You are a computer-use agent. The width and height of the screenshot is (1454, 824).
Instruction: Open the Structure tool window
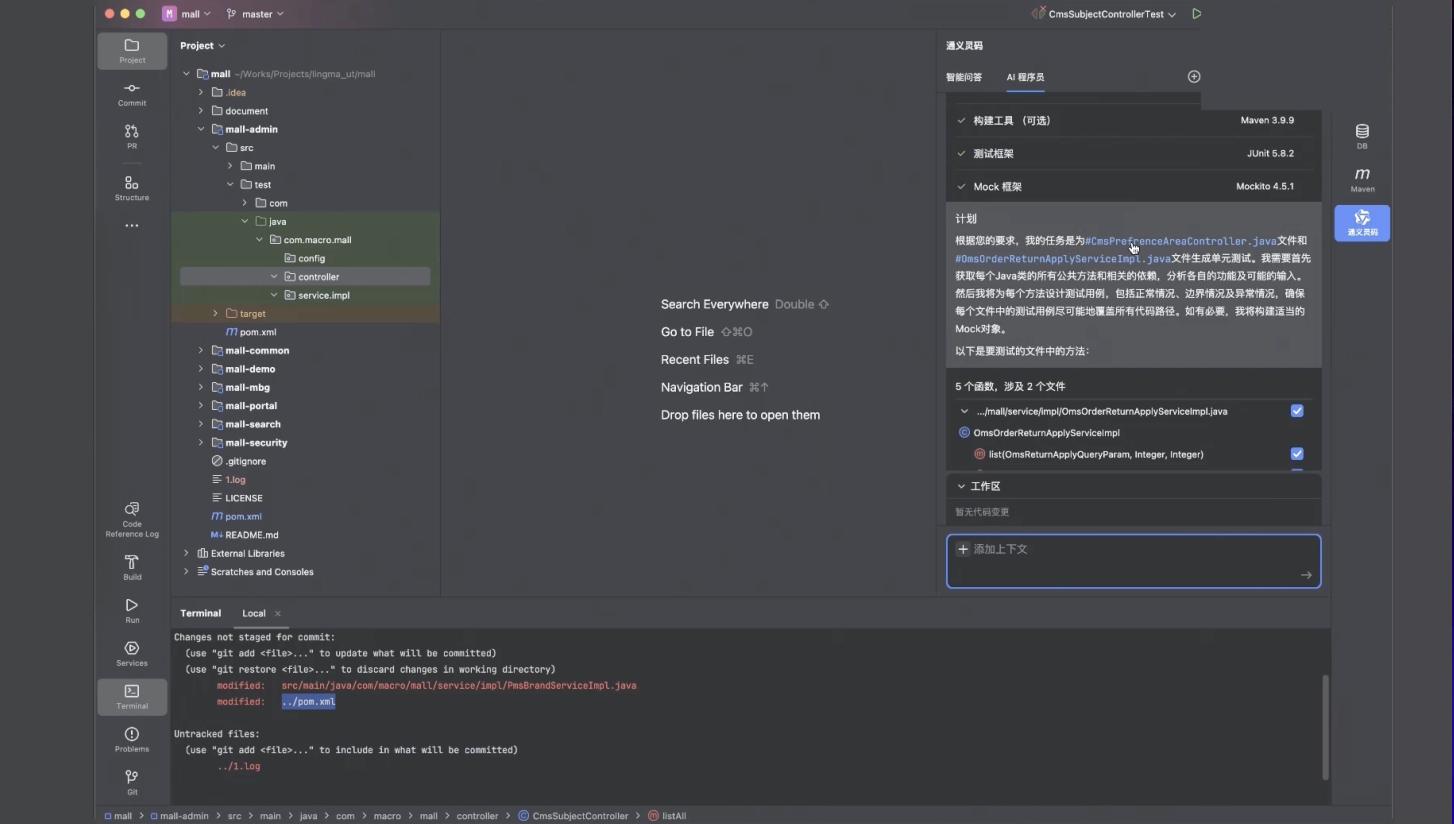132,188
